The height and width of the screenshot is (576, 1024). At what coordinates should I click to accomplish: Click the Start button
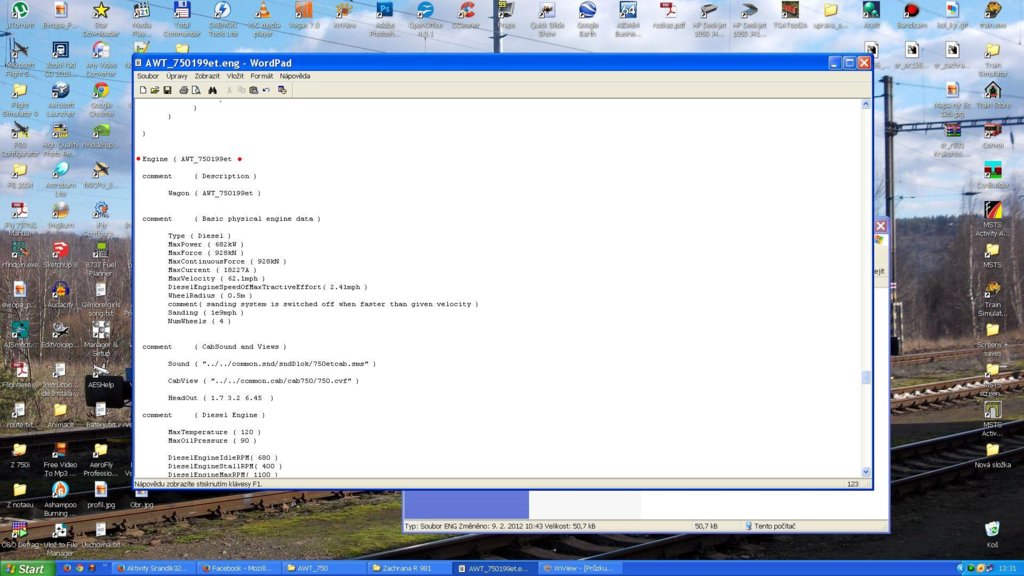click(x=25, y=568)
